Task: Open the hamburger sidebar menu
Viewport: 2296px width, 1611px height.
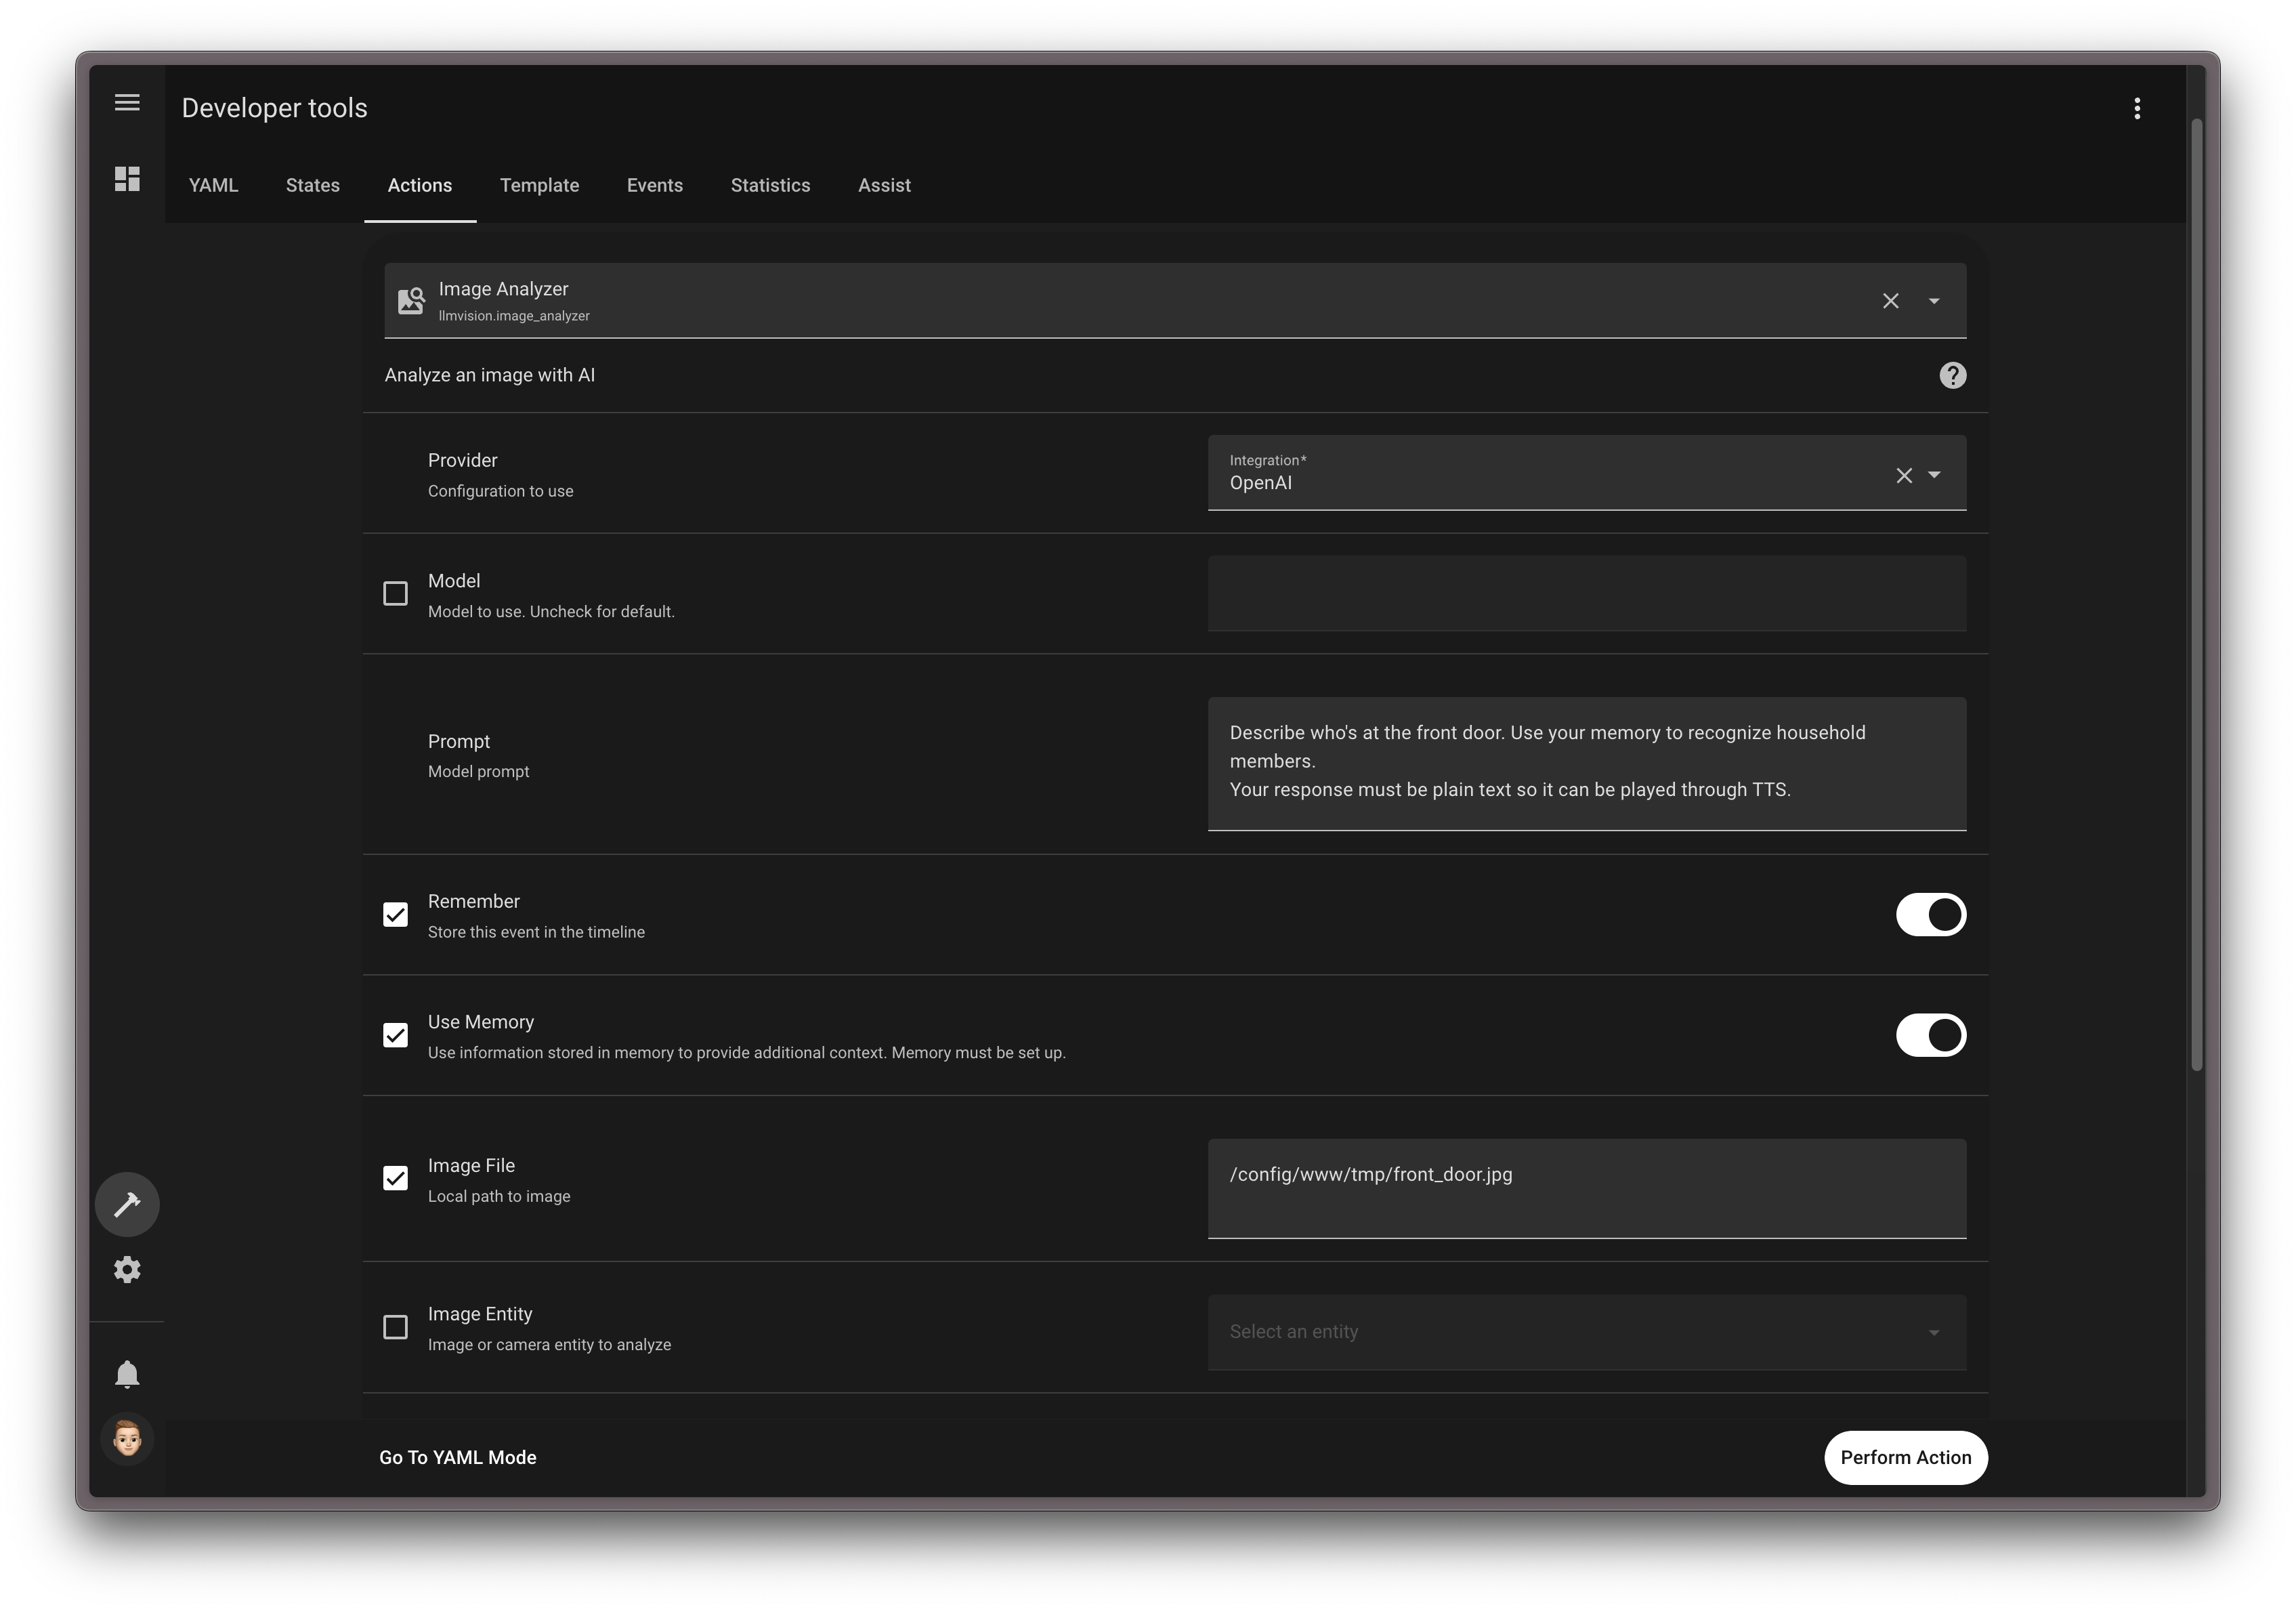Action: pos(127,102)
